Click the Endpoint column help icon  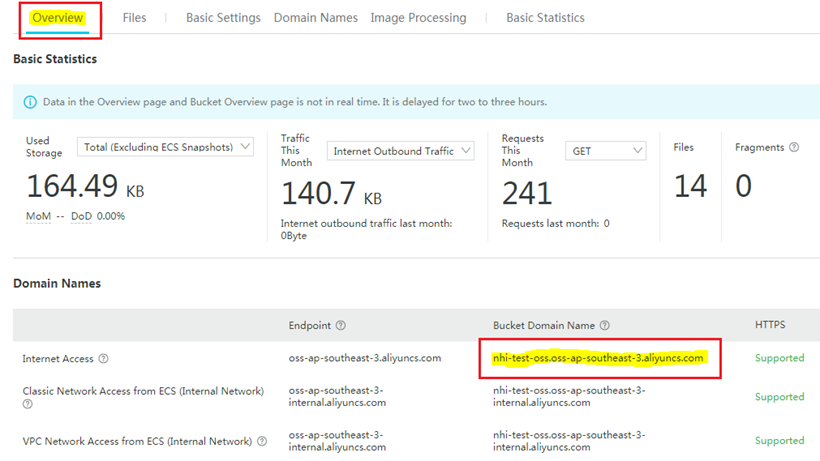click(x=341, y=326)
